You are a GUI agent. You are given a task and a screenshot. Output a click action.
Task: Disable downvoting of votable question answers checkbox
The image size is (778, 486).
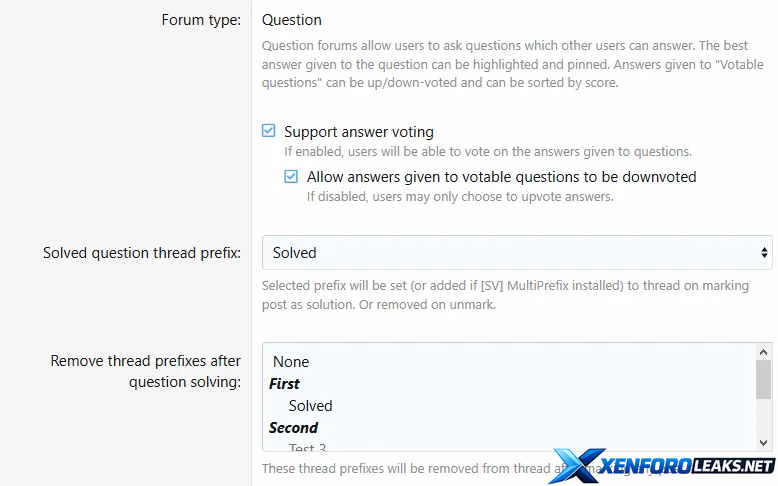point(291,177)
